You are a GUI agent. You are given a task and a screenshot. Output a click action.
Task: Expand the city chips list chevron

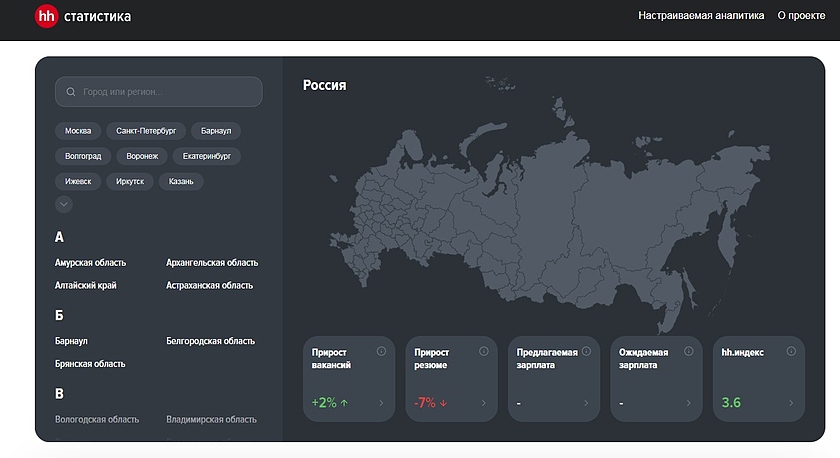(x=64, y=204)
